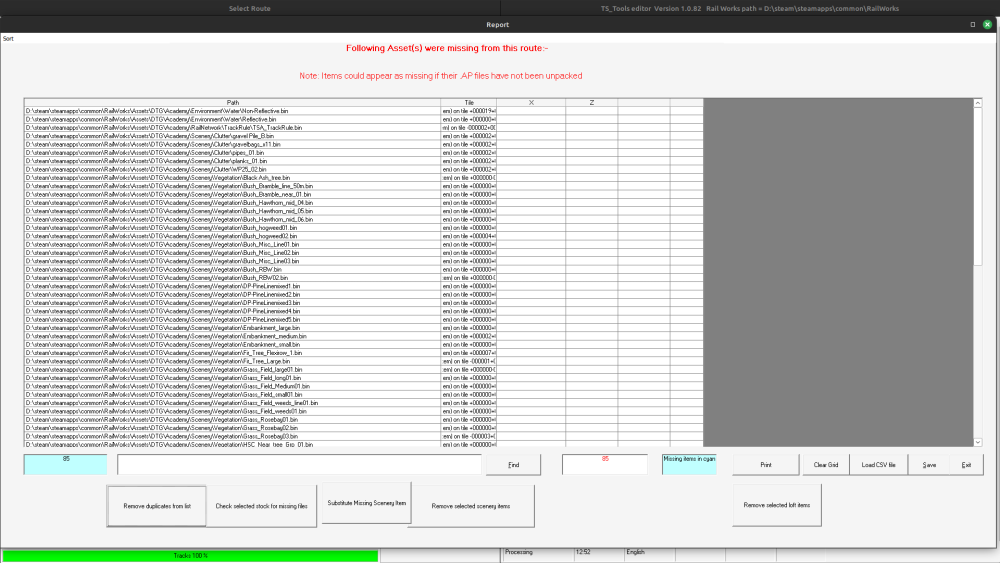Click the X column header
Screen dimensions: 1000x563
click(531, 103)
